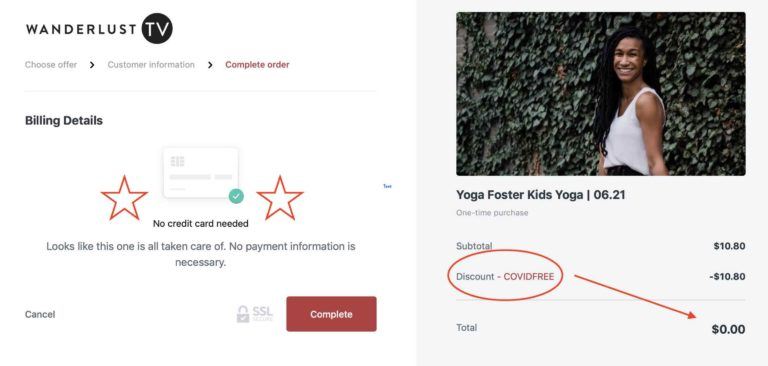Viewport: 768px width, 366px height.
Task: Click the right red star outline
Action: pos(280,198)
